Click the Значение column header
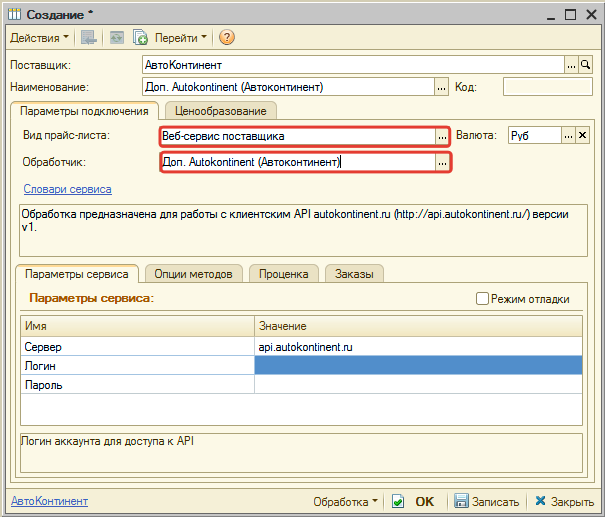This screenshot has height=517, width=605. tap(418, 326)
